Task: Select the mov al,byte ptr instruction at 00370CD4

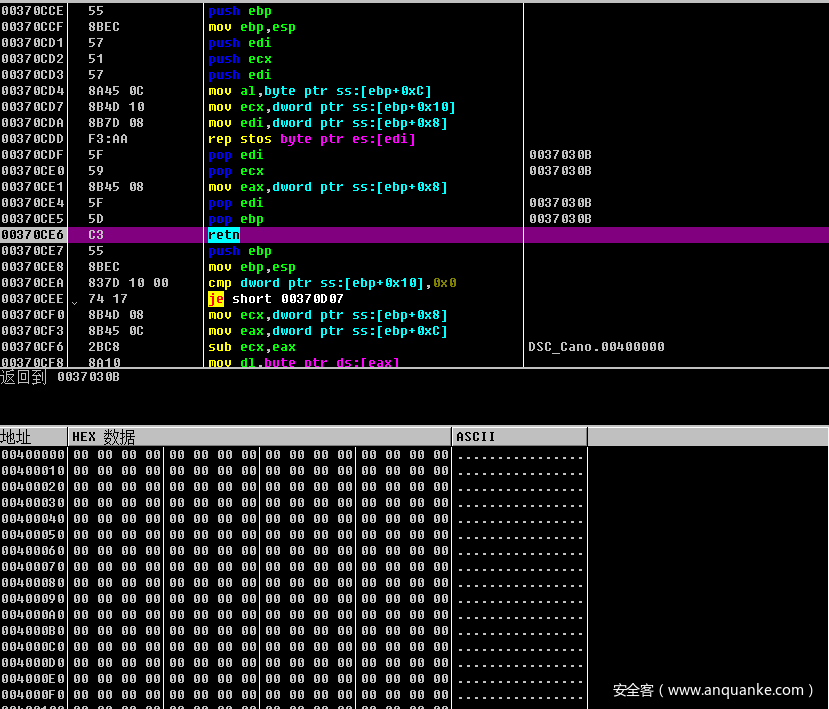Action: (x=319, y=91)
